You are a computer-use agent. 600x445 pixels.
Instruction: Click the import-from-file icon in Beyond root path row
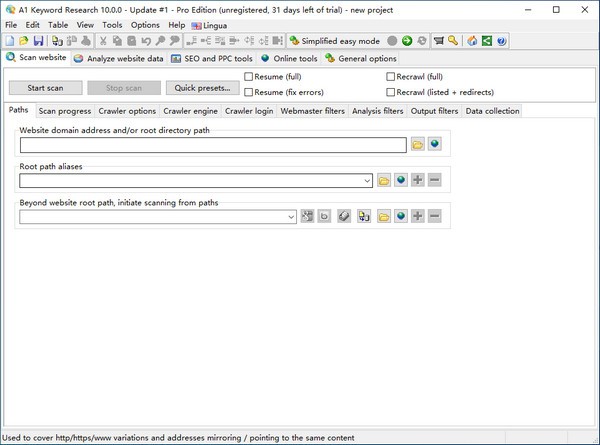point(364,216)
